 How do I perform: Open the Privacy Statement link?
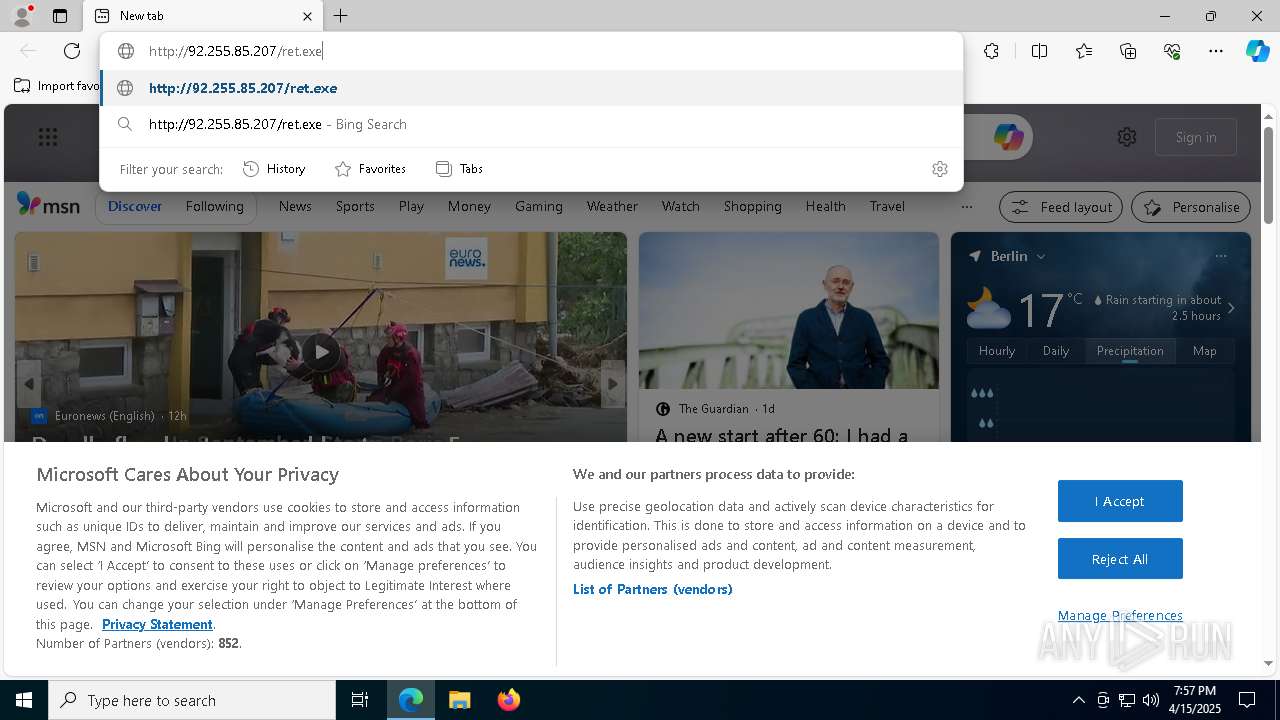click(x=157, y=624)
